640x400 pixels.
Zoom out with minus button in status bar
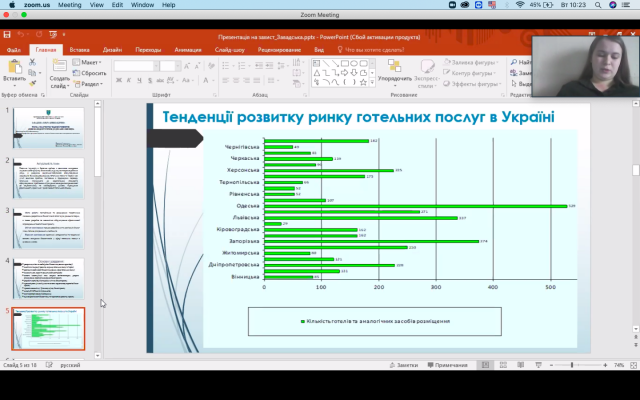(551, 365)
